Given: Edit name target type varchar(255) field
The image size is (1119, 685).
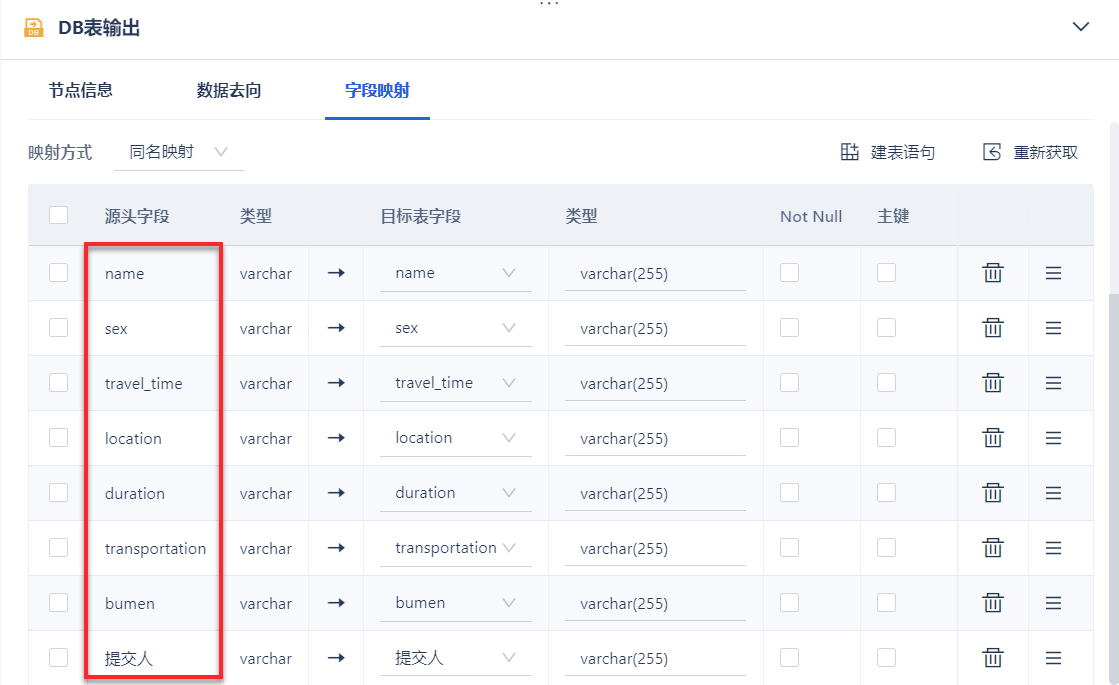Looking at the screenshot, I should (655, 274).
